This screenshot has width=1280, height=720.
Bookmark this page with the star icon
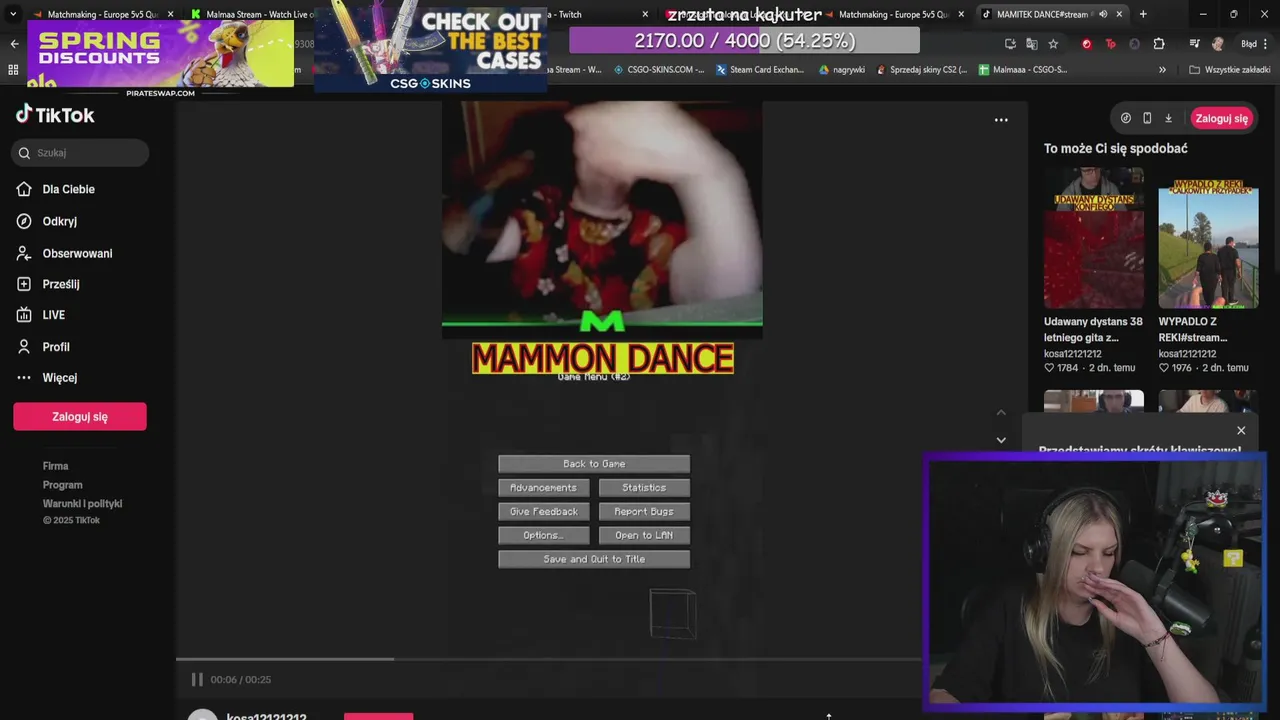tap(1053, 44)
